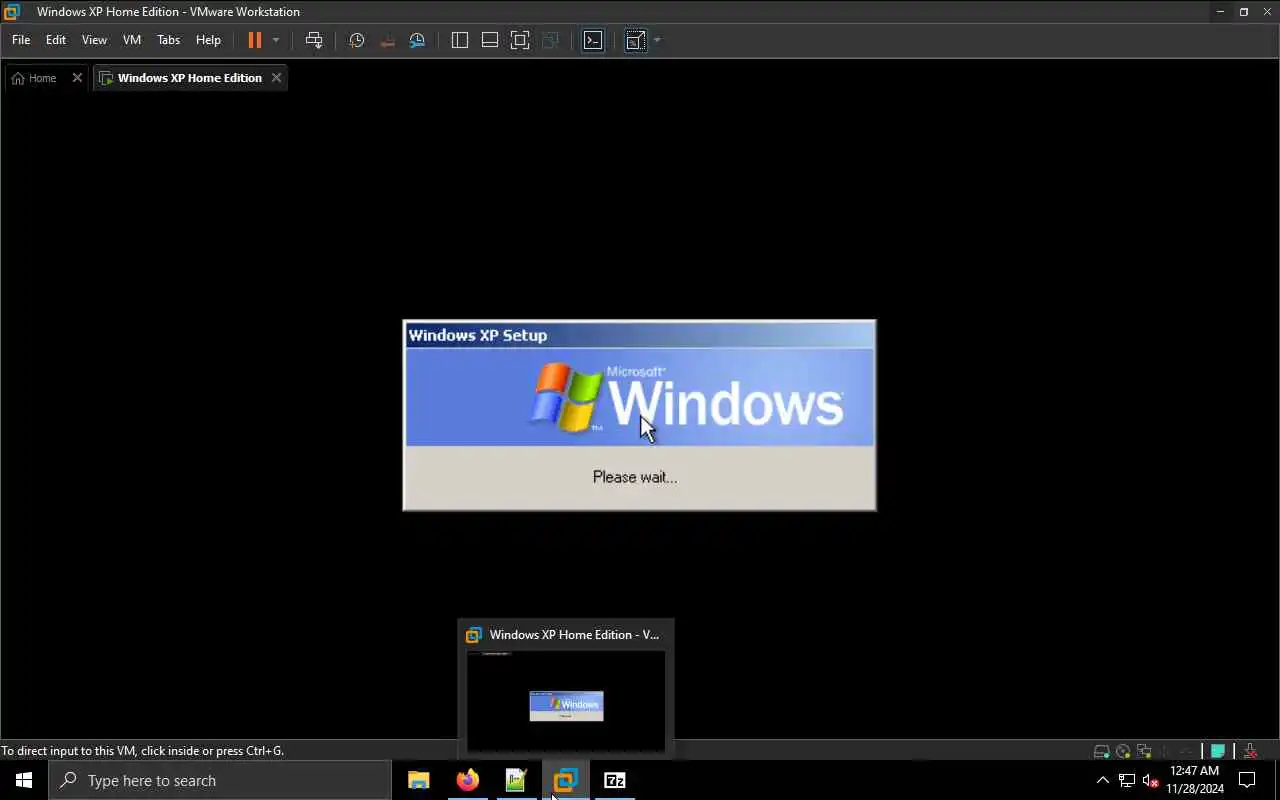The image size is (1280, 800).
Task: Show hidden system tray icons
Action: click(x=1103, y=780)
